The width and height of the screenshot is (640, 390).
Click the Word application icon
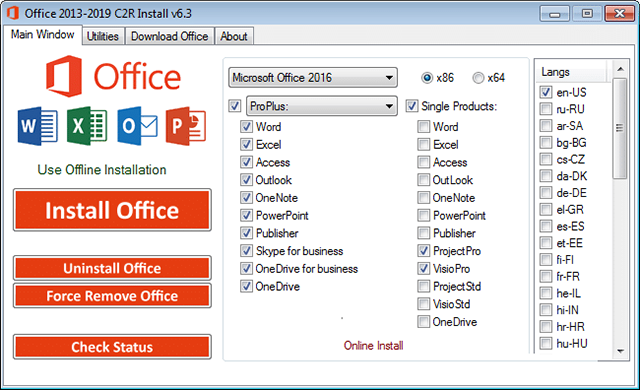point(38,126)
